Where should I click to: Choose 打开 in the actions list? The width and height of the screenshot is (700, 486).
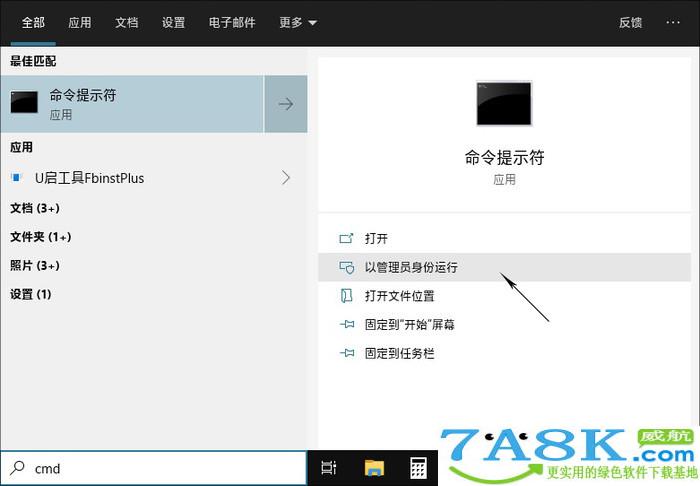tap(504, 238)
